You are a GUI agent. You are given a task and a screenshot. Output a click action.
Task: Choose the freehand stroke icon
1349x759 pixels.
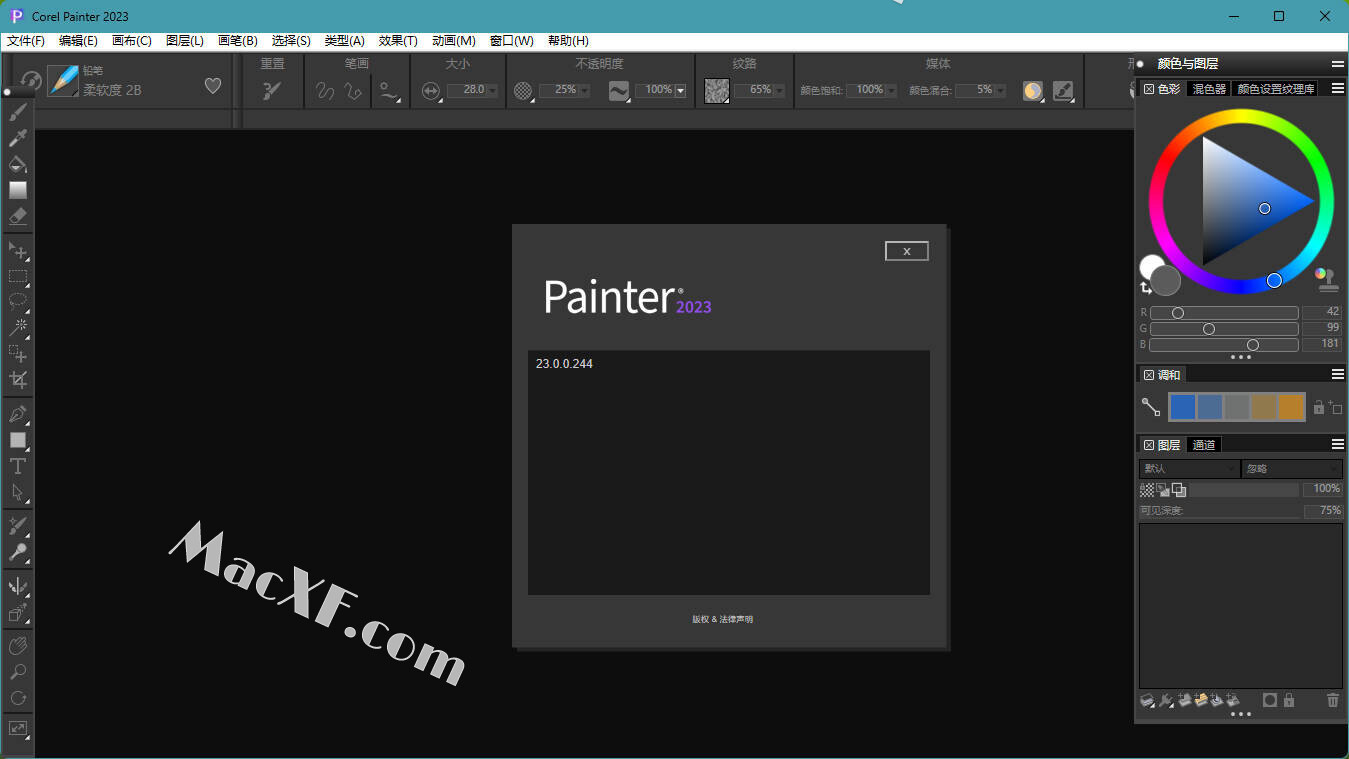325,90
